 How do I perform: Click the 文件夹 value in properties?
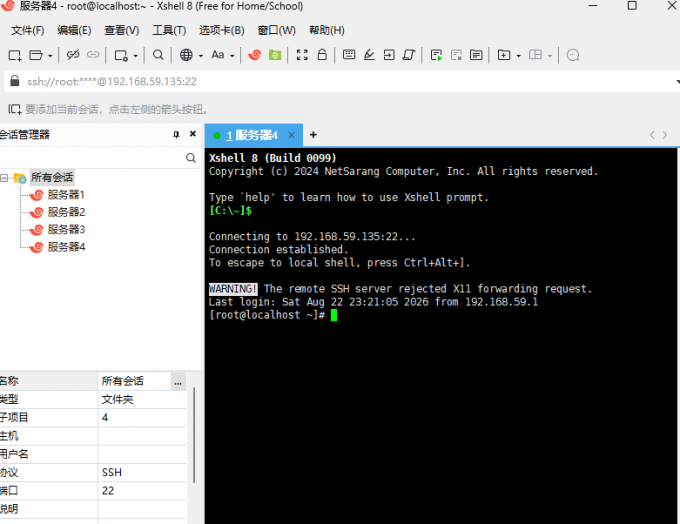point(118,400)
